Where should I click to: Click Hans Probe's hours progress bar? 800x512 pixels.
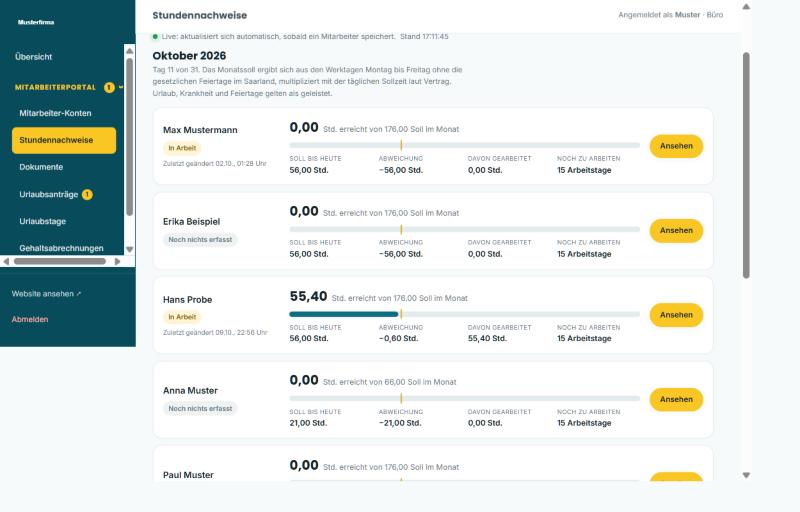click(464, 314)
